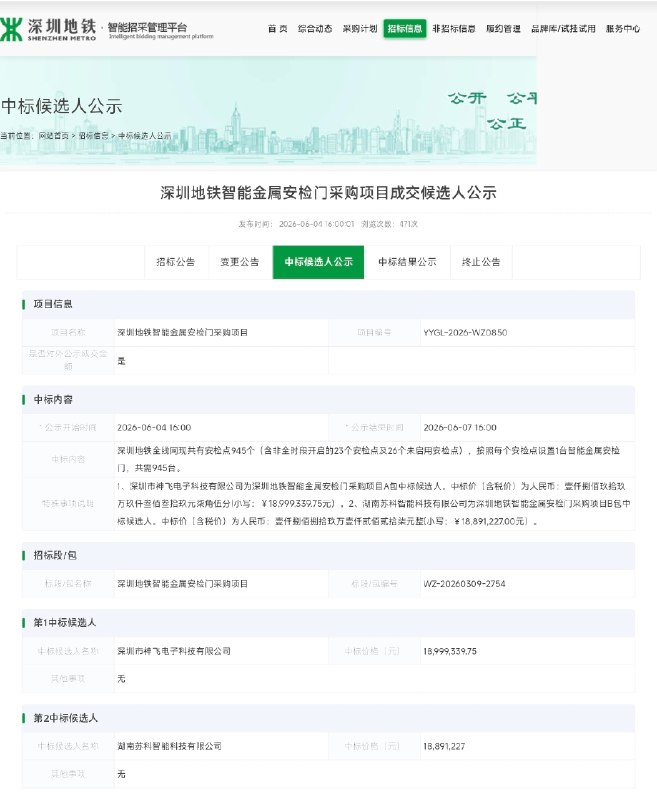Follow the 招标信息 breadcrumb link

pos(93,136)
